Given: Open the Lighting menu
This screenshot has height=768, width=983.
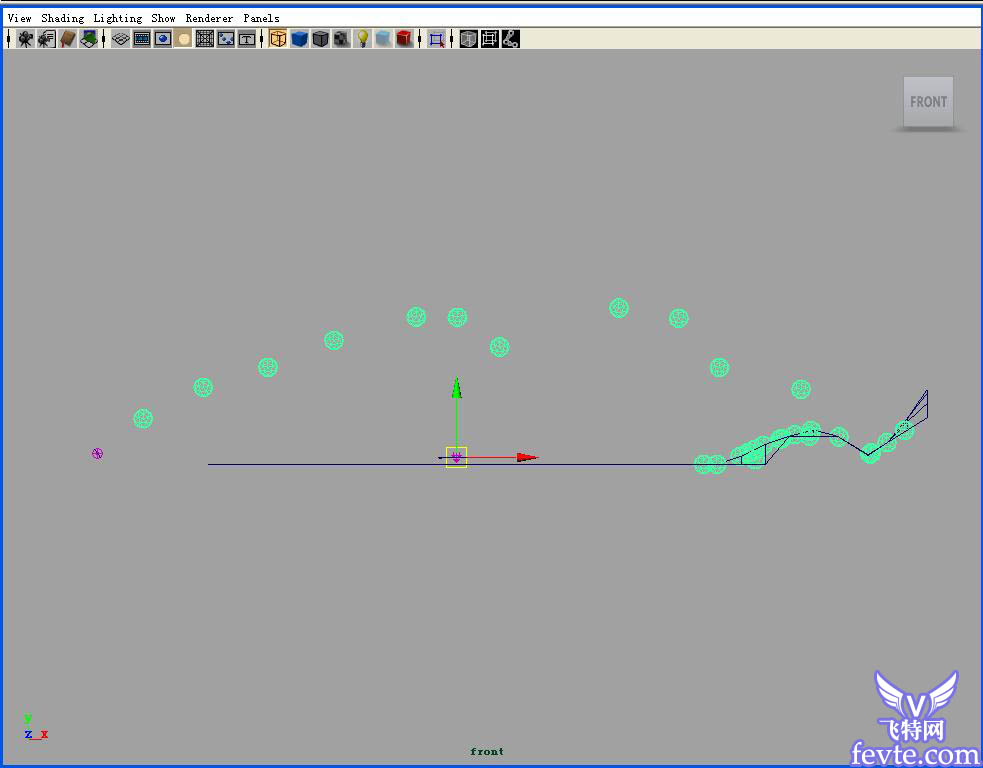Looking at the screenshot, I should click(118, 18).
